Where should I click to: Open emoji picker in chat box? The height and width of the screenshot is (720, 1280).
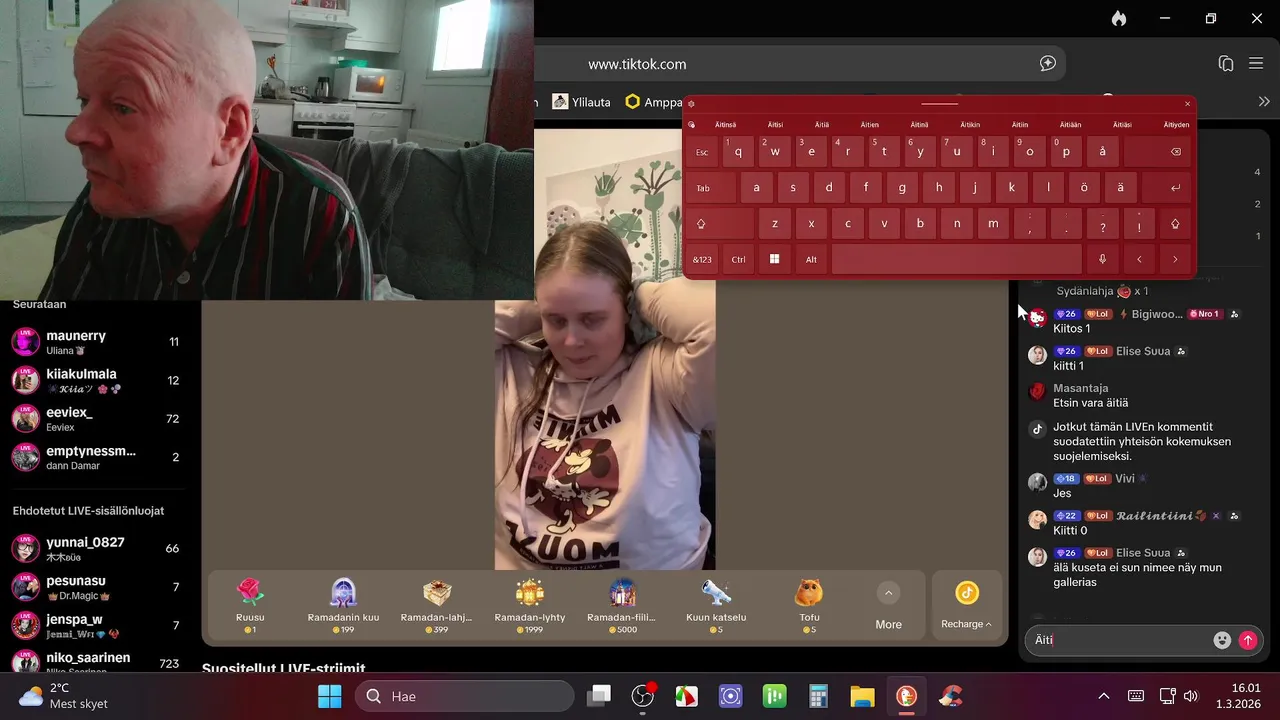tap(1221, 640)
